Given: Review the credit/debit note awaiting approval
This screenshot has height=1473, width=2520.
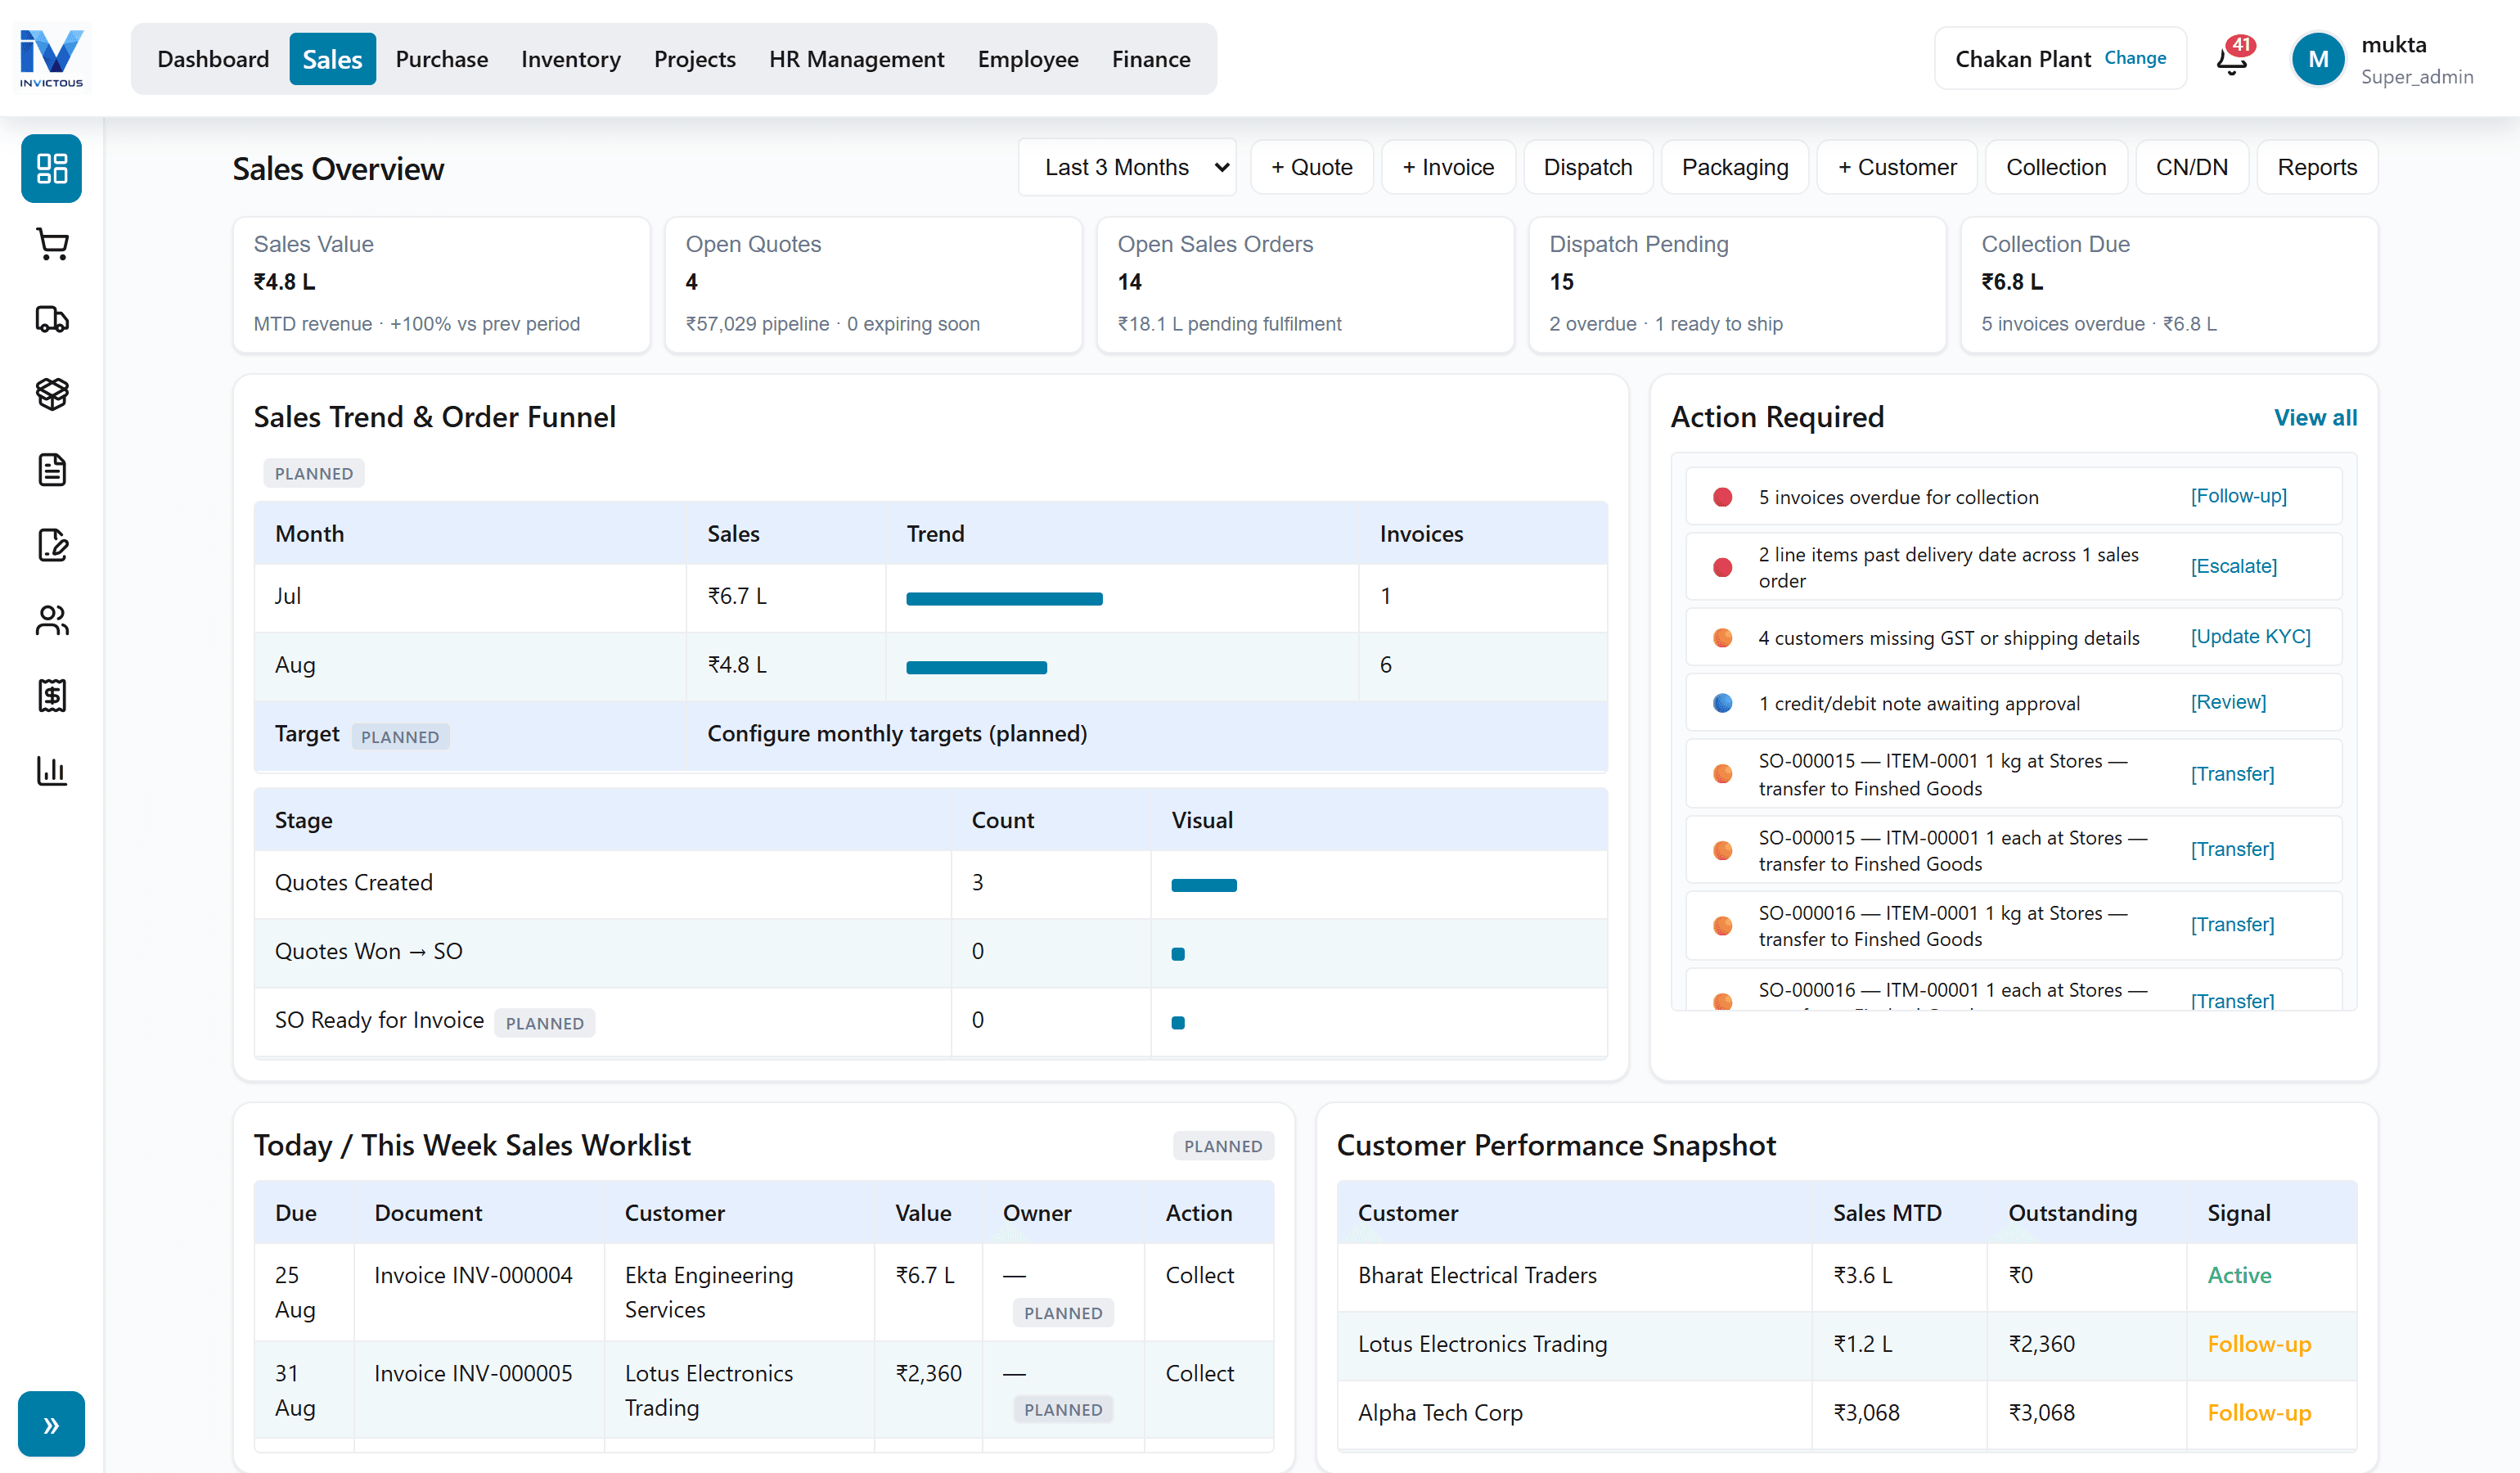Looking at the screenshot, I should (2228, 702).
